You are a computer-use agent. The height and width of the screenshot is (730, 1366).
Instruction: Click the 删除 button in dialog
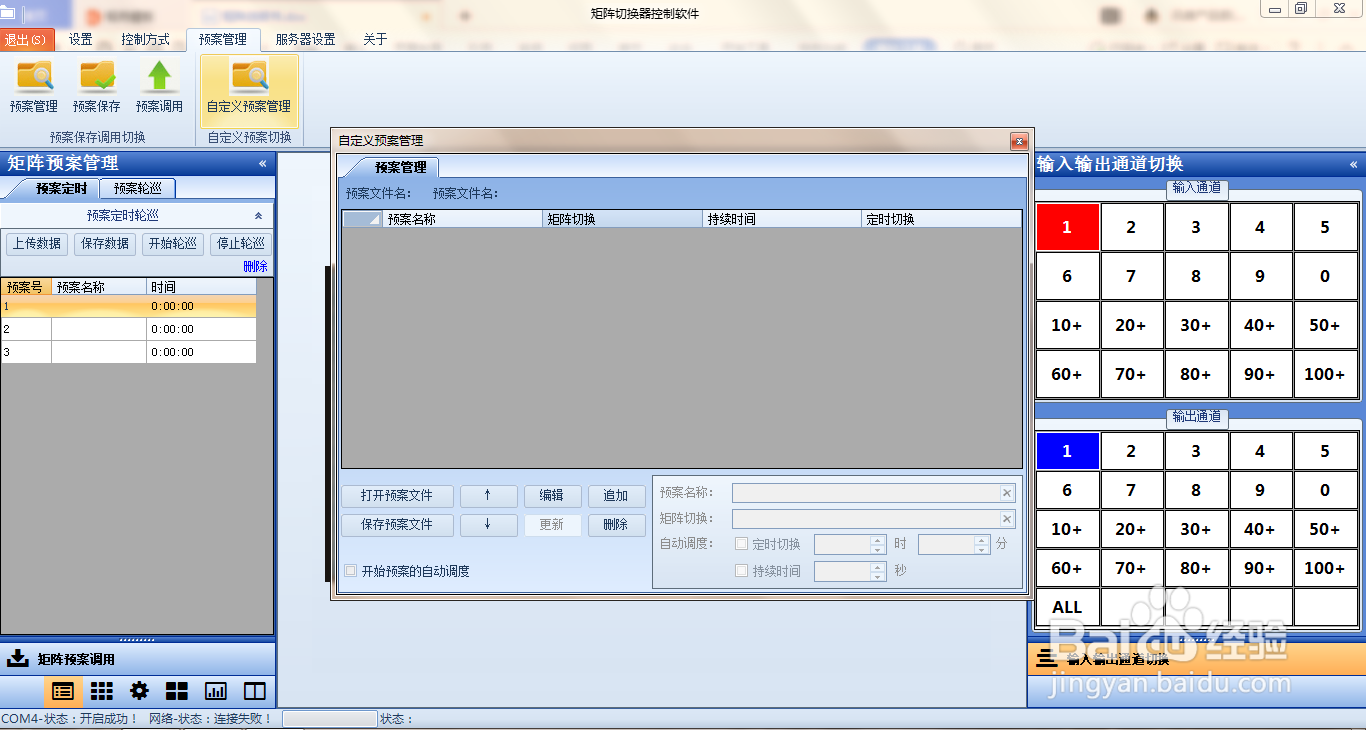pyautogui.click(x=616, y=524)
